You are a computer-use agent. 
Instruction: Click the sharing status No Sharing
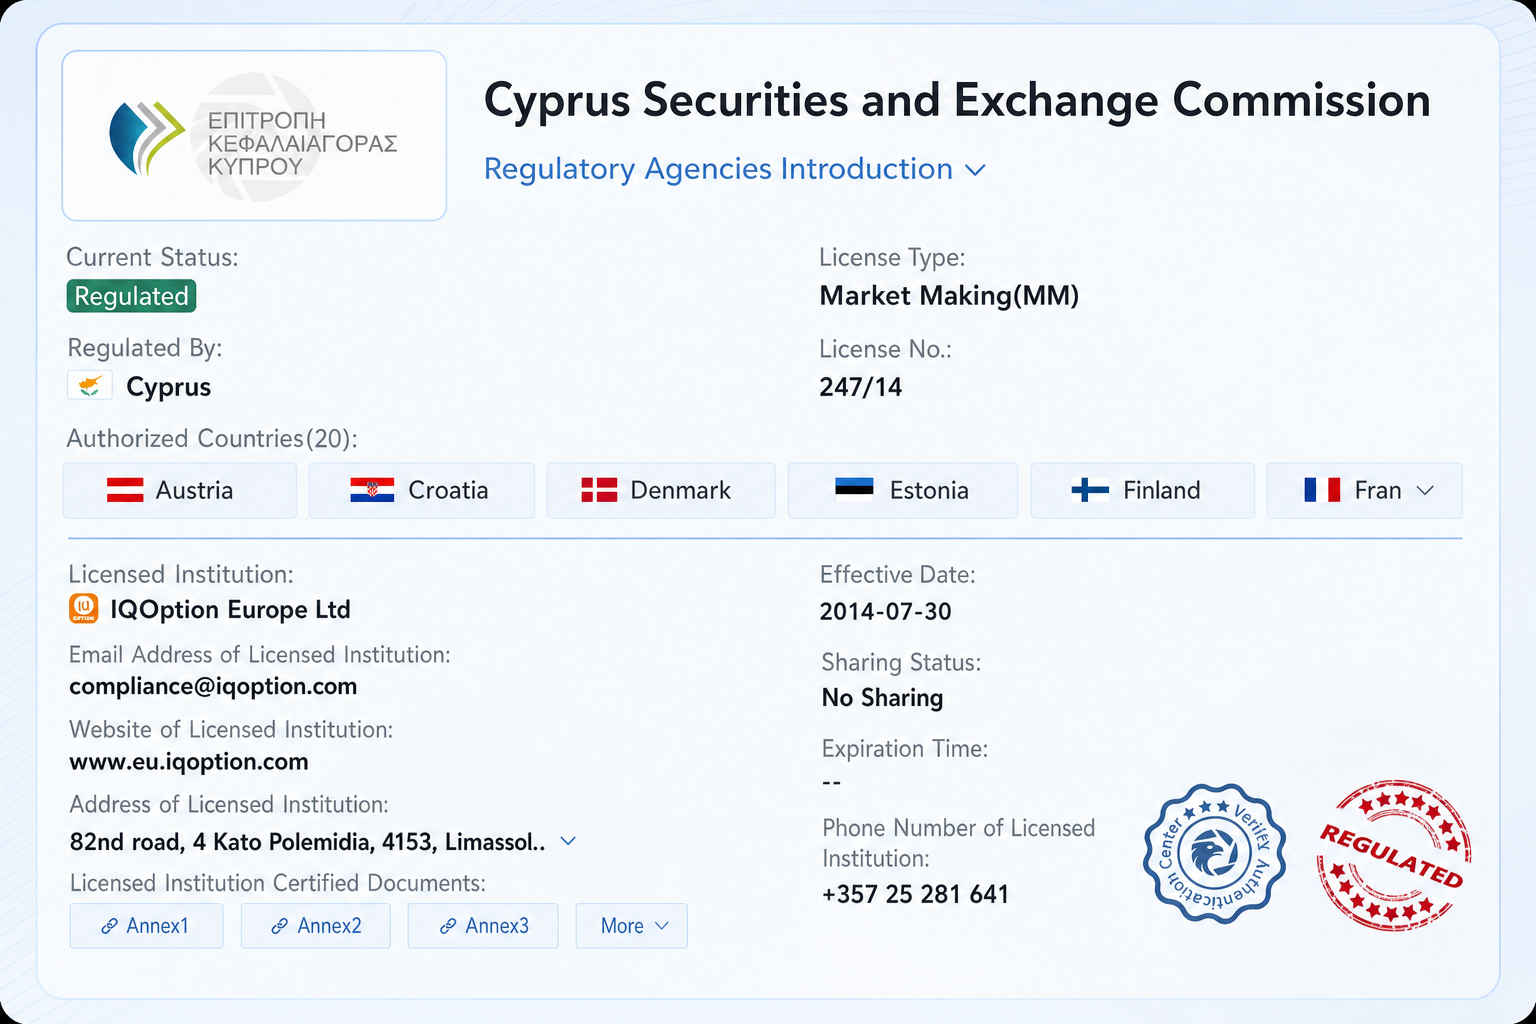(882, 698)
